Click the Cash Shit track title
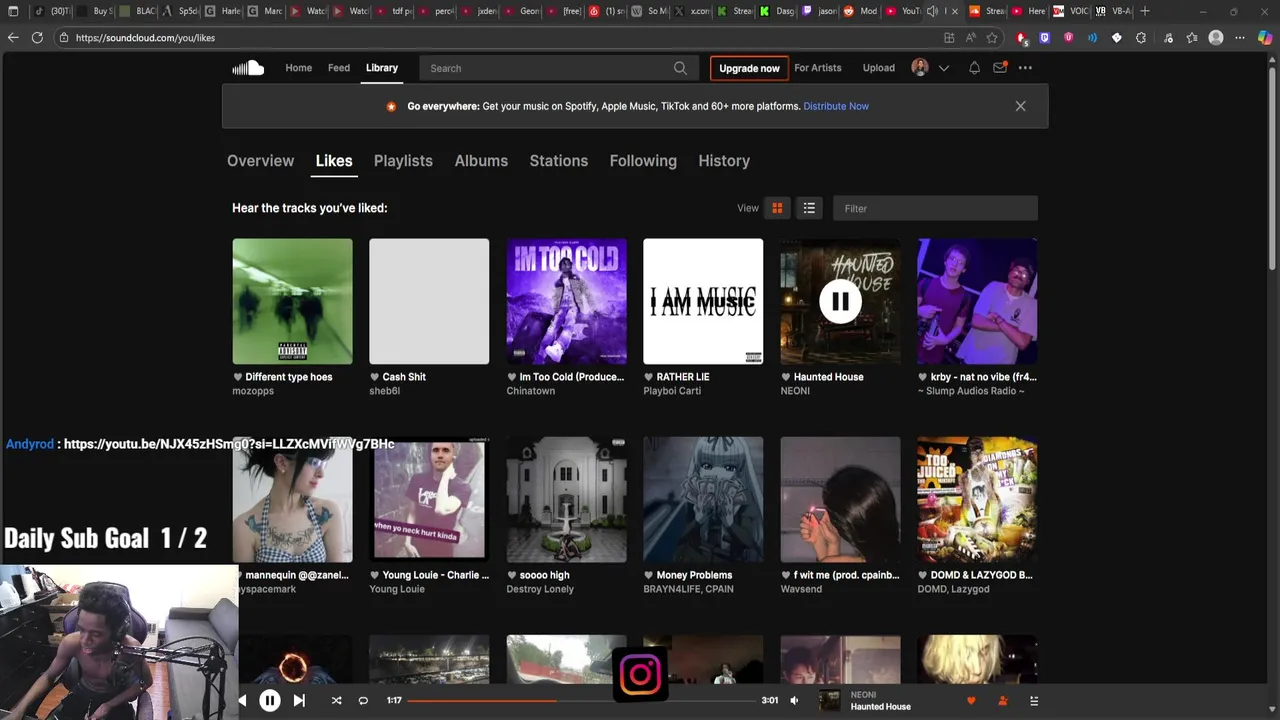This screenshot has height=720, width=1280. [404, 377]
